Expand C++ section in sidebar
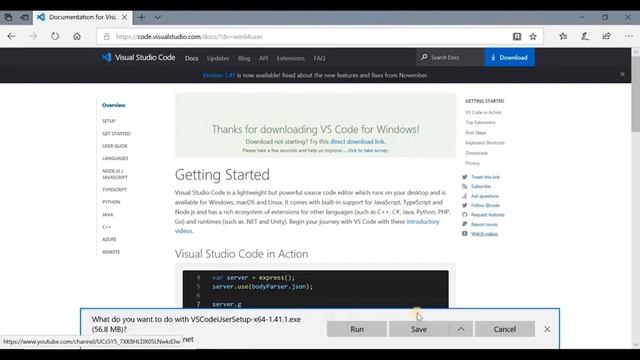 coord(107,227)
